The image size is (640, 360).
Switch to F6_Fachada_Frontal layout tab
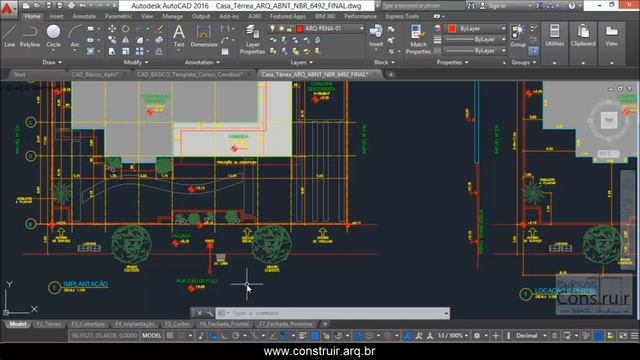coord(224,324)
